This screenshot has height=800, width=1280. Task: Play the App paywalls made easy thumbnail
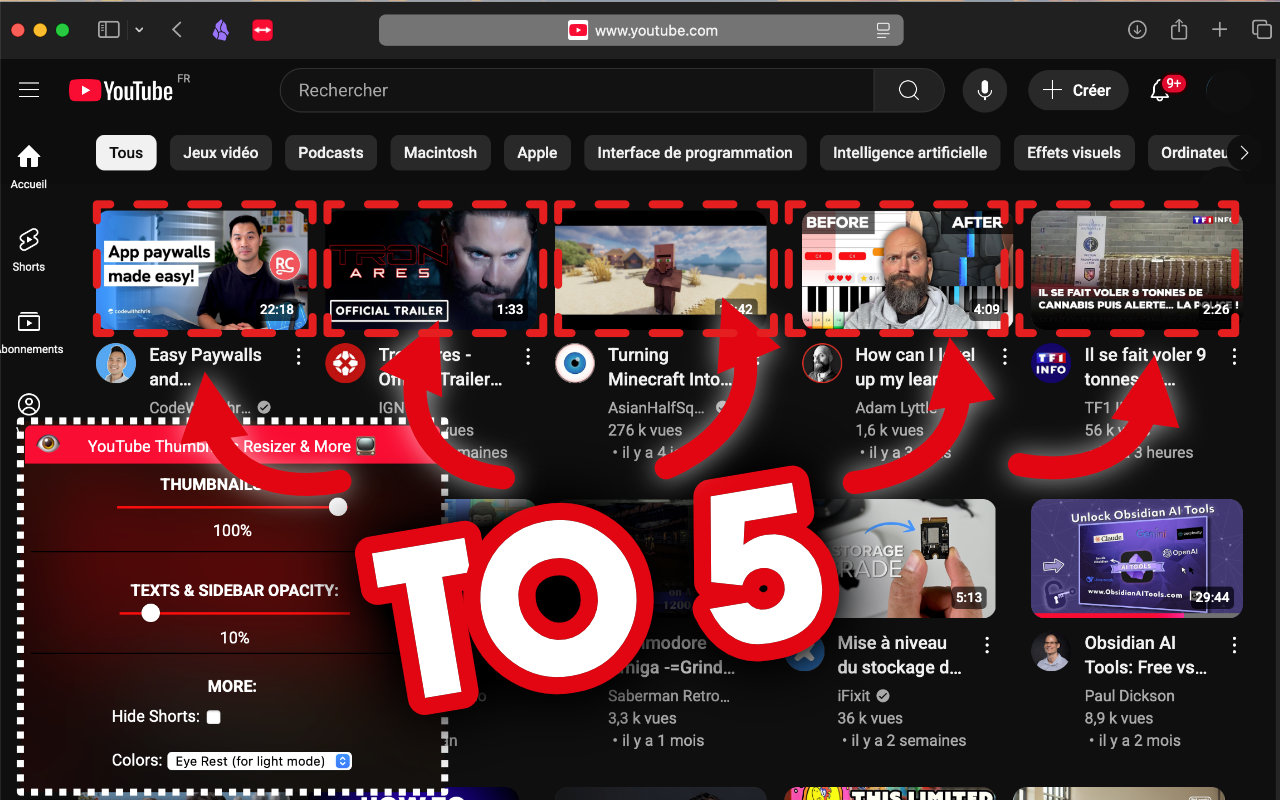coord(202,270)
